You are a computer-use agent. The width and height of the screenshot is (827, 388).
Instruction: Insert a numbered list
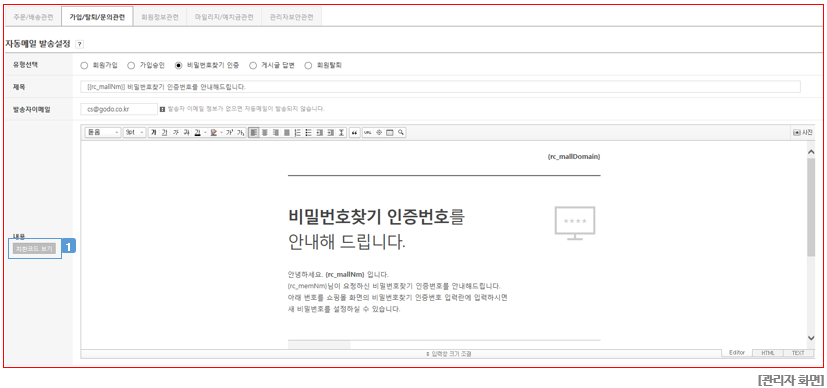point(298,133)
